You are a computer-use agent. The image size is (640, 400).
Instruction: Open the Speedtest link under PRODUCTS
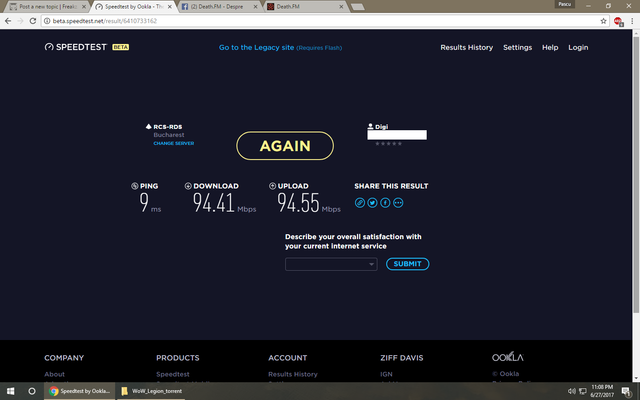point(173,374)
